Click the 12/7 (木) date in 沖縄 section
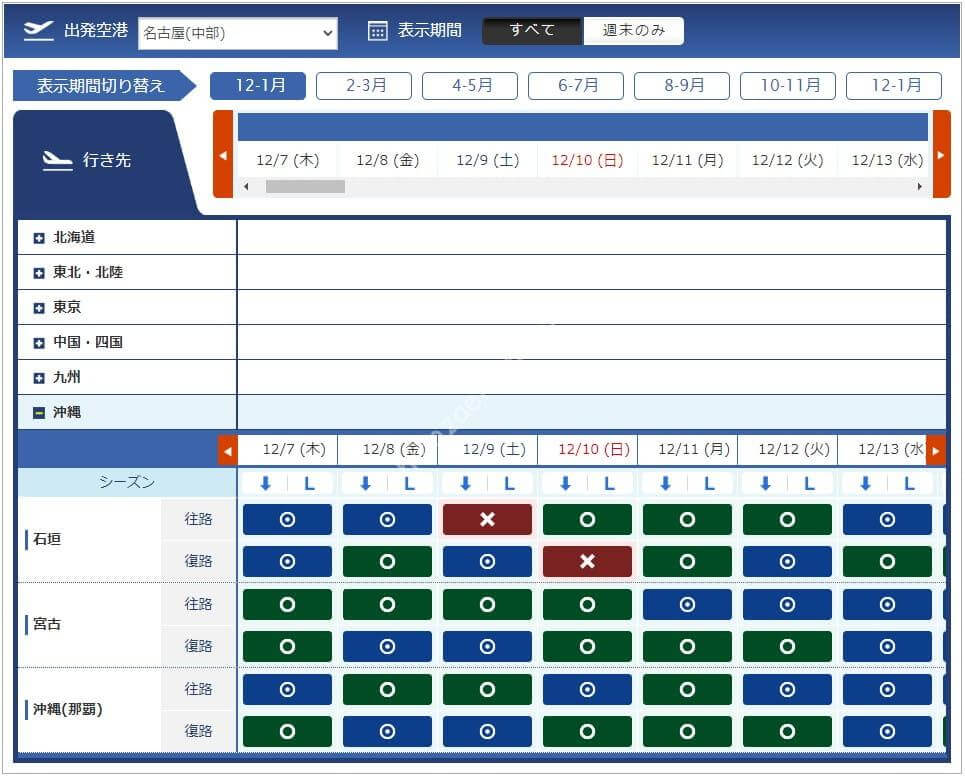The width and height of the screenshot is (965, 777). click(x=294, y=449)
